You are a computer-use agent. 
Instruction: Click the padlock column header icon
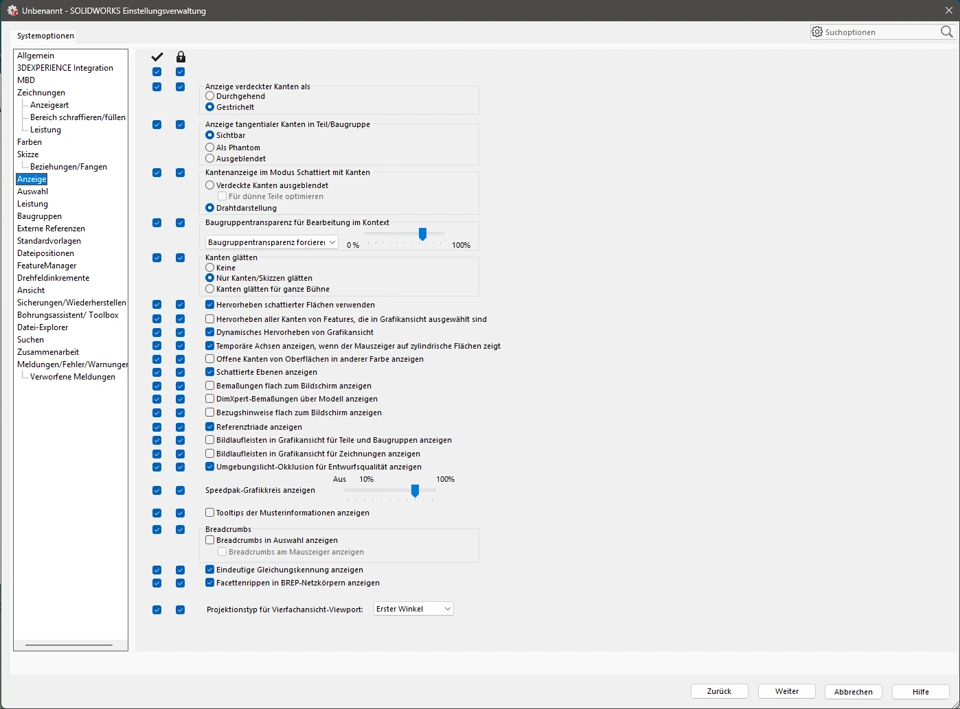click(181, 57)
